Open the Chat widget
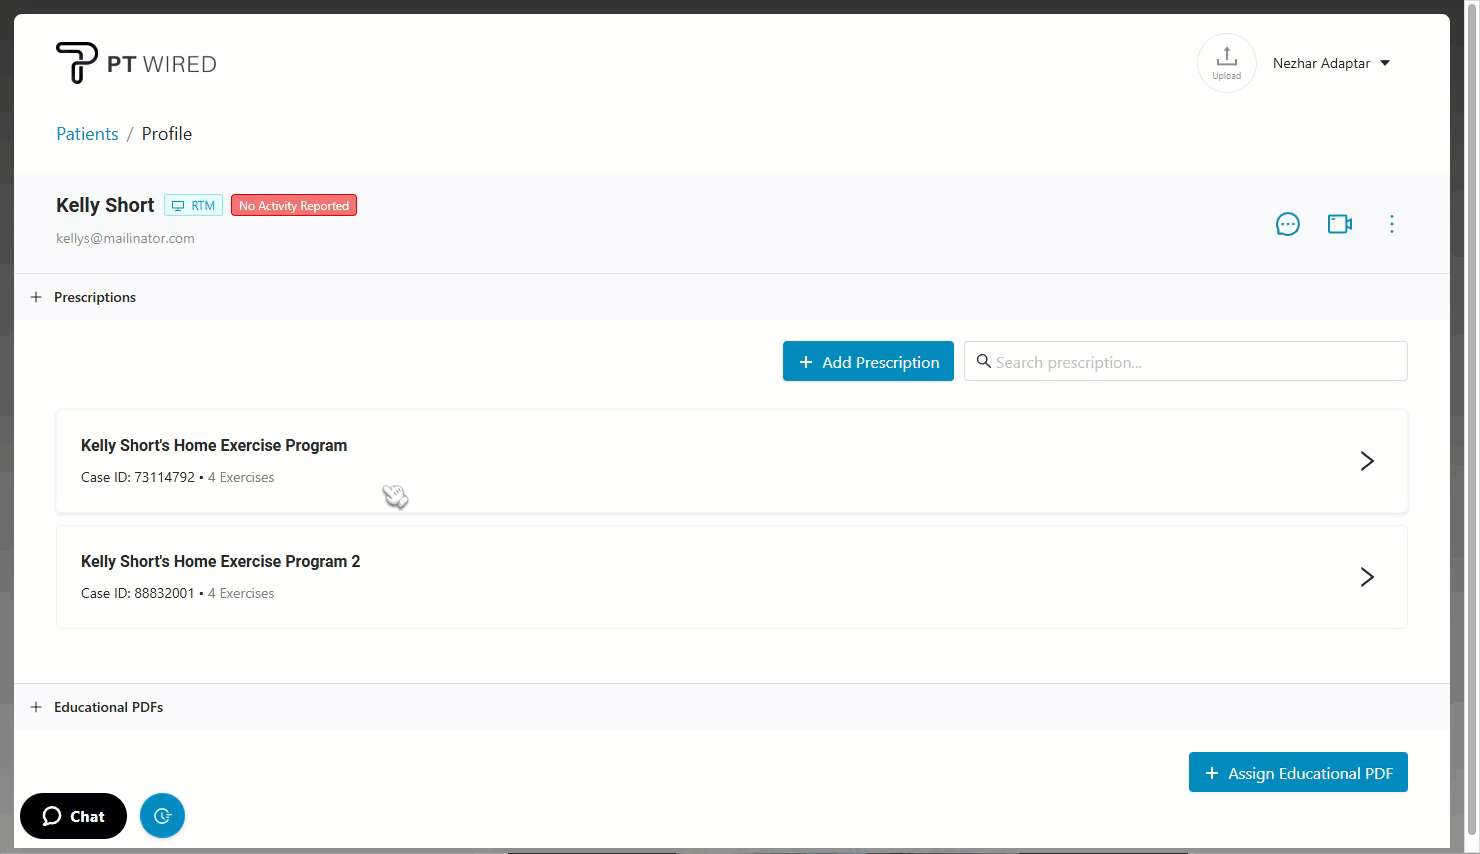The width and height of the screenshot is (1480, 854). point(72,816)
